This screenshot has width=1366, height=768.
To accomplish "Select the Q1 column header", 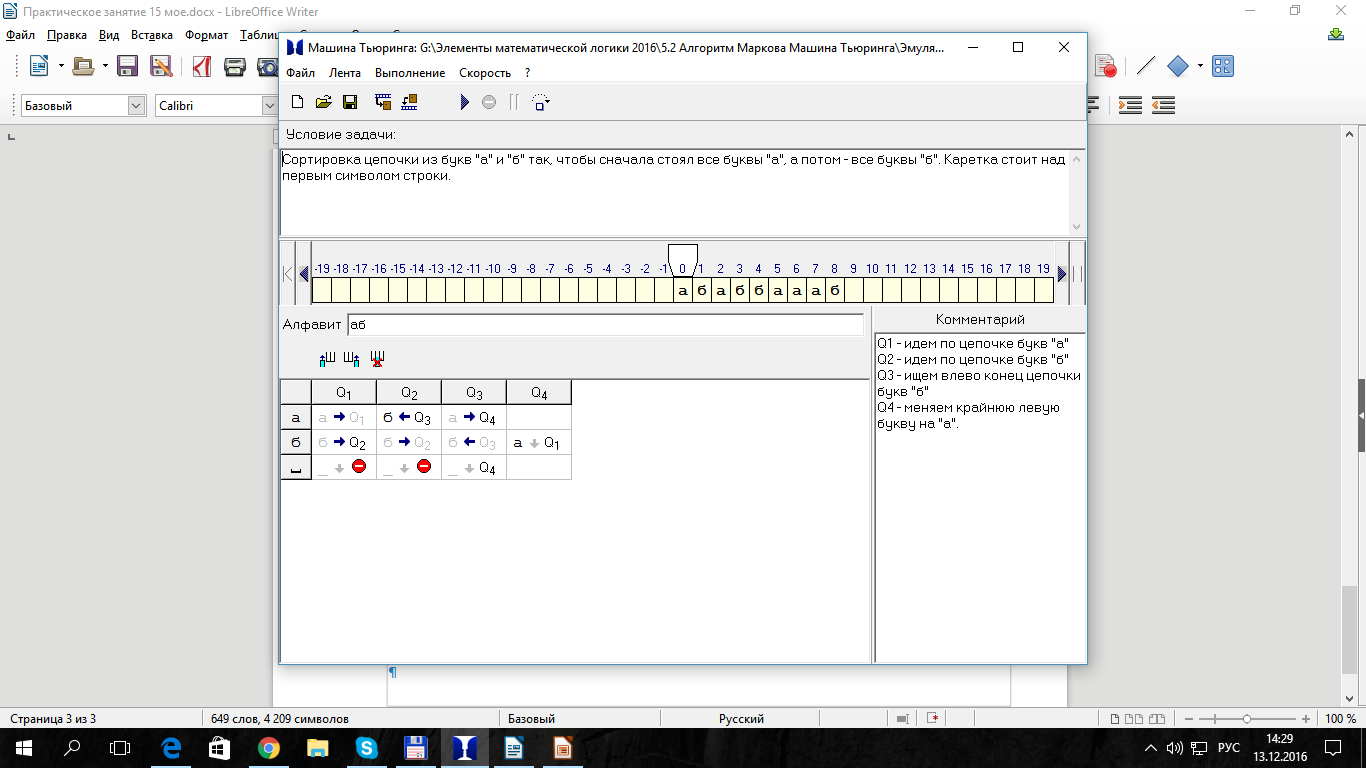I will 343,393.
